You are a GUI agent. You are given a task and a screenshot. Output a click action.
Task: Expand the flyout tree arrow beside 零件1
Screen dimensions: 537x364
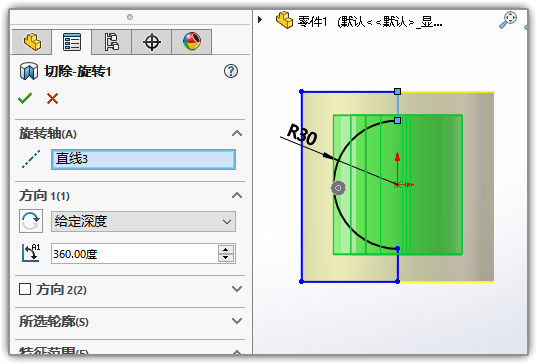260,20
